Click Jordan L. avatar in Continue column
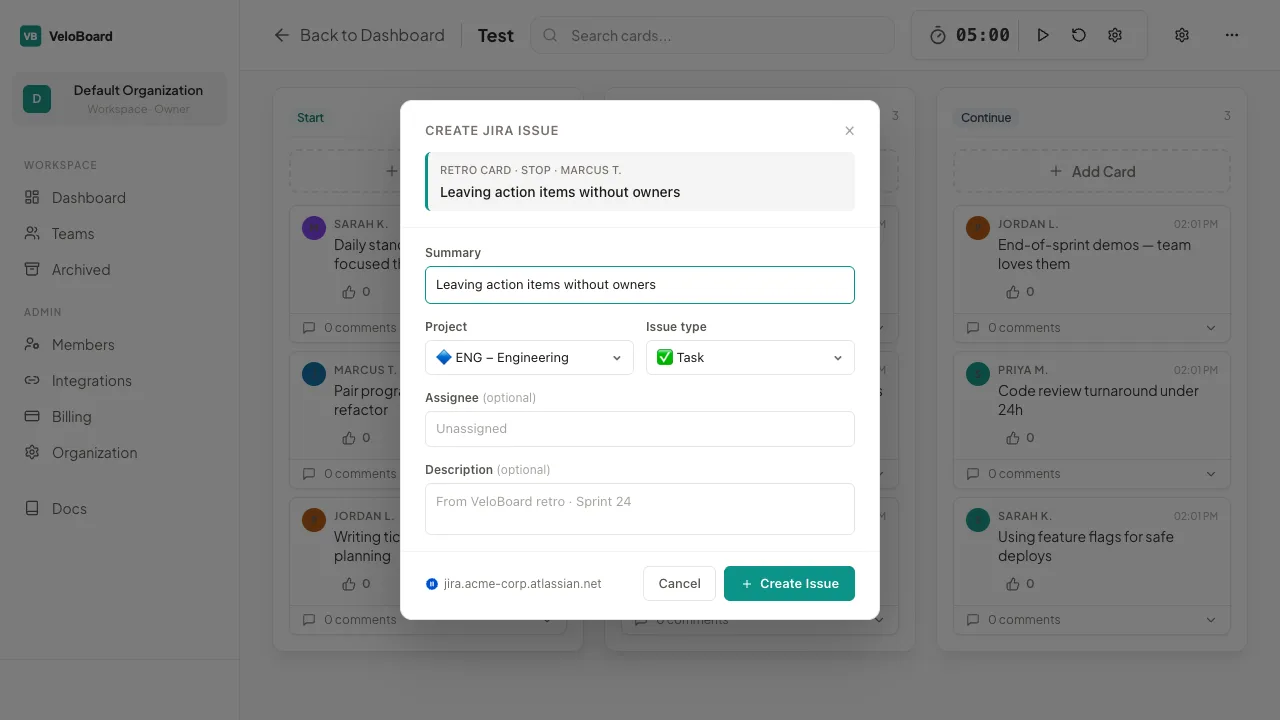Viewport: 1280px width, 720px height. [x=978, y=228]
